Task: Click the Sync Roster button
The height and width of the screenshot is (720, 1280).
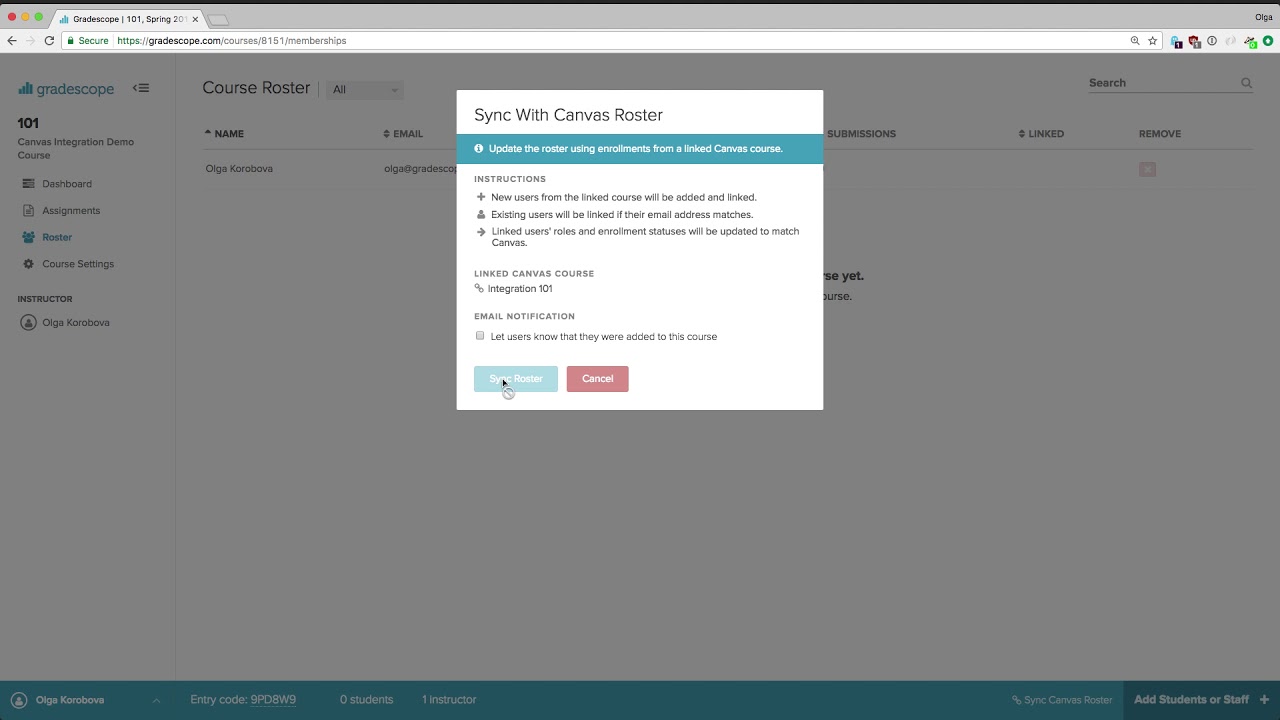Action: click(515, 379)
